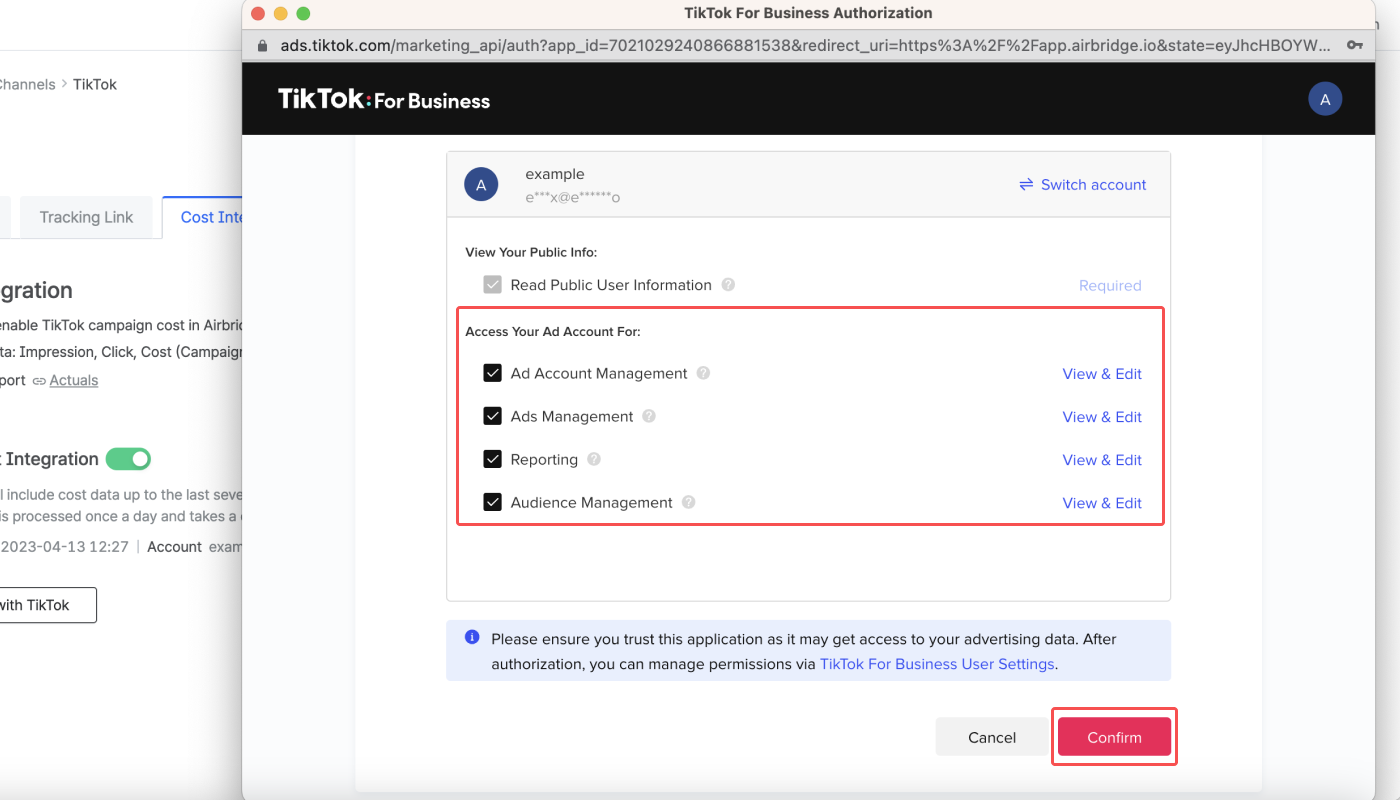This screenshot has width=1400, height=800.
Task: Click the TikTok For Business logo
Action: point(384,99)
